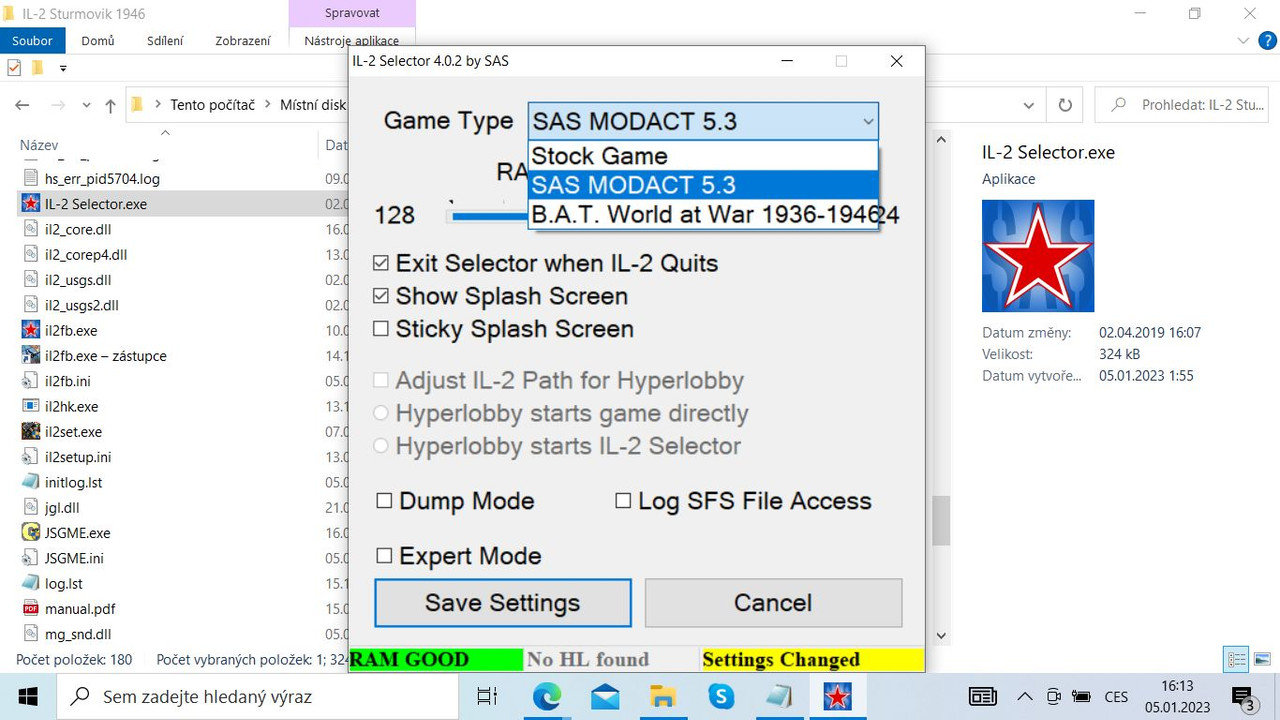Click Save Settings button
1280x720 pixels.
(503, 603)
